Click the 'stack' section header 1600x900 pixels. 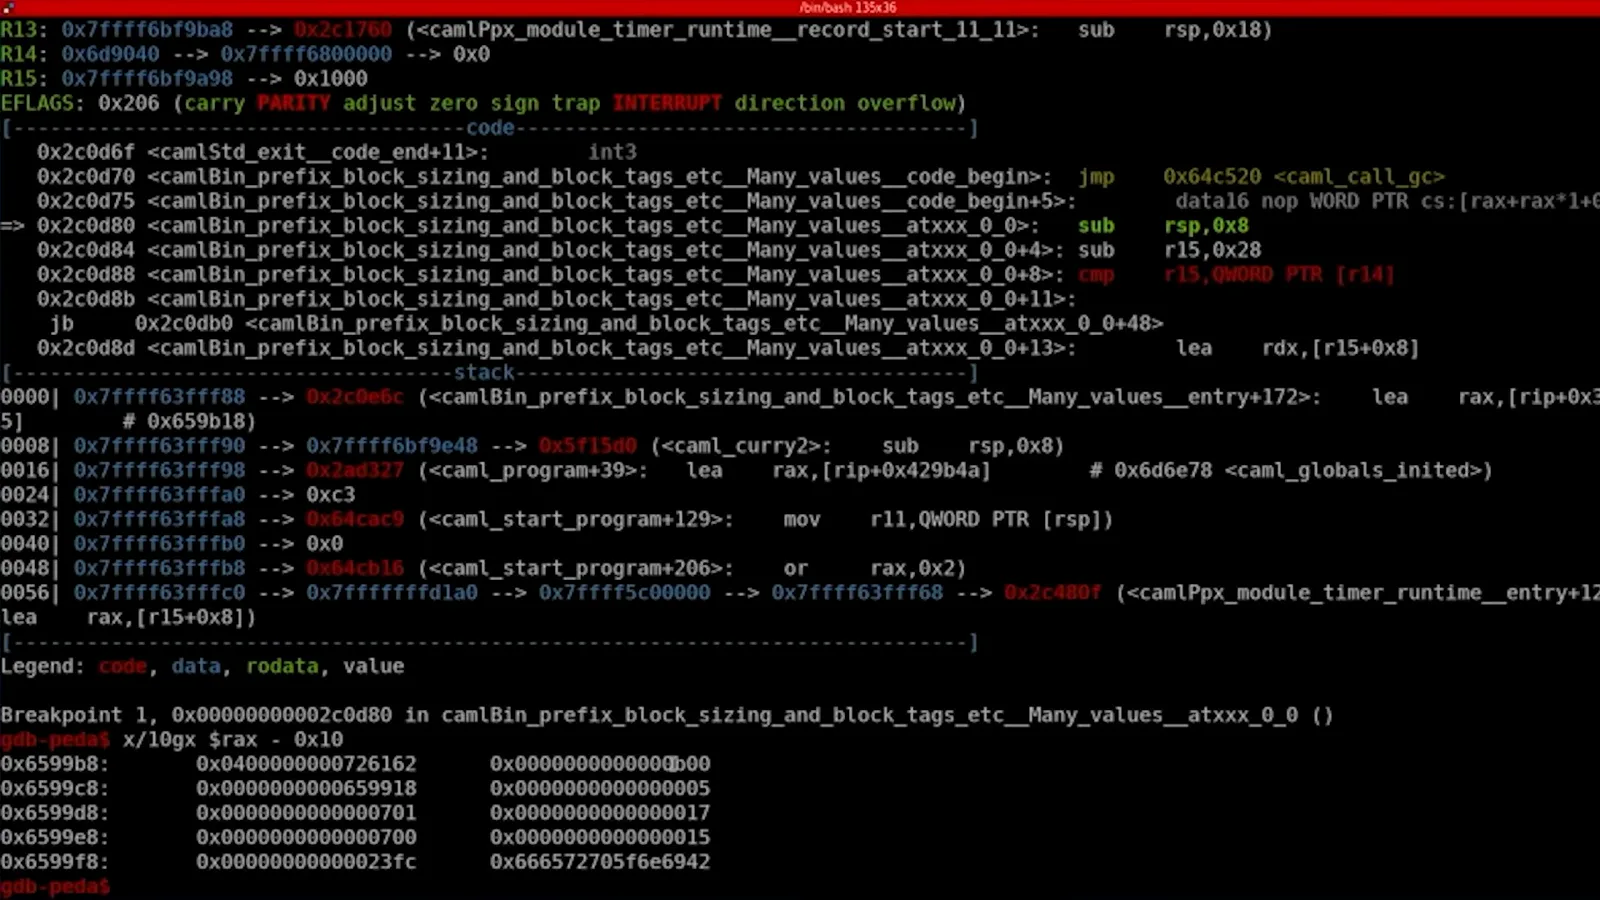[x=484, y=373]
